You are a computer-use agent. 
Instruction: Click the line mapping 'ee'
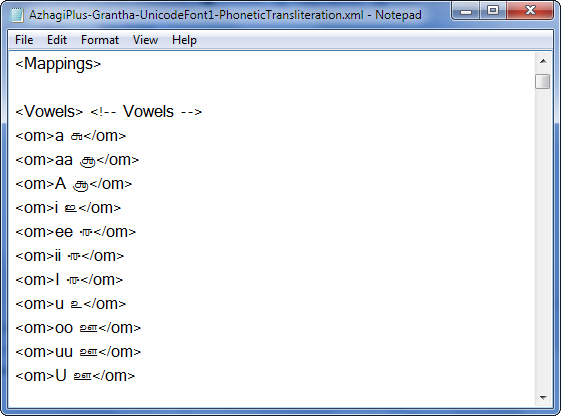coord(75,232)
